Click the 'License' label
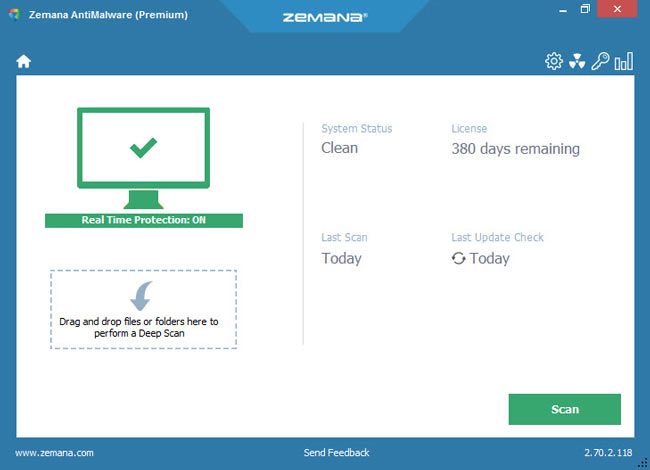This screenshot has width=650, height=470. click(x=469, y=128)
